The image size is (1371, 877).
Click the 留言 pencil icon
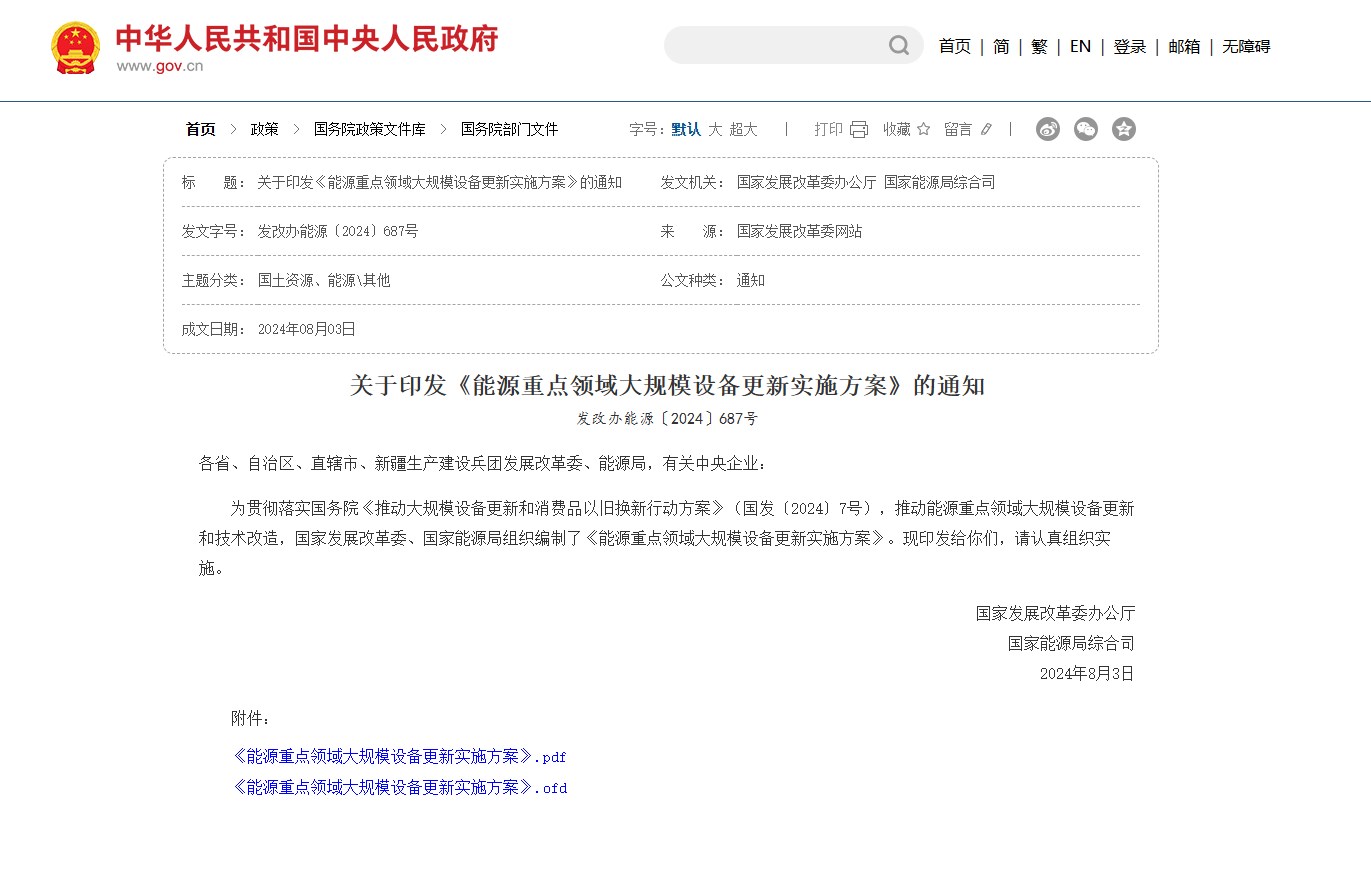986,129
